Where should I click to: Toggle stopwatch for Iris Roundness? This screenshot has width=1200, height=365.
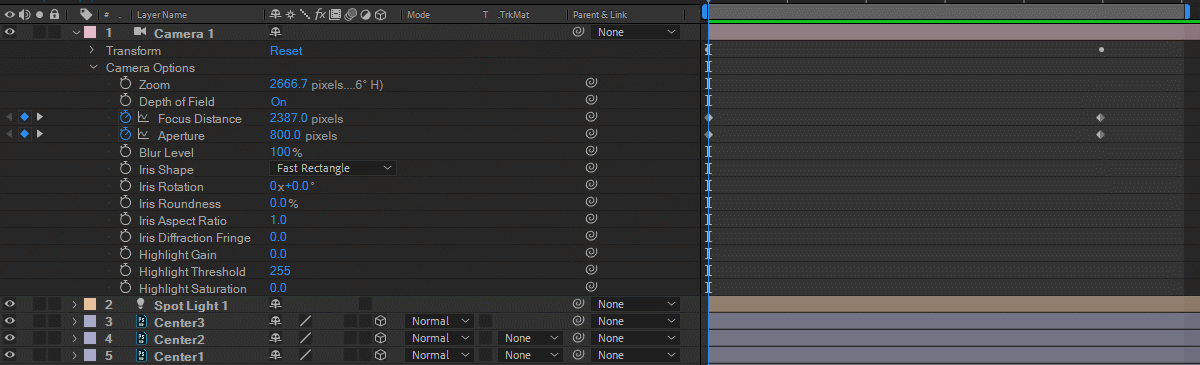[x=126, y=203]
